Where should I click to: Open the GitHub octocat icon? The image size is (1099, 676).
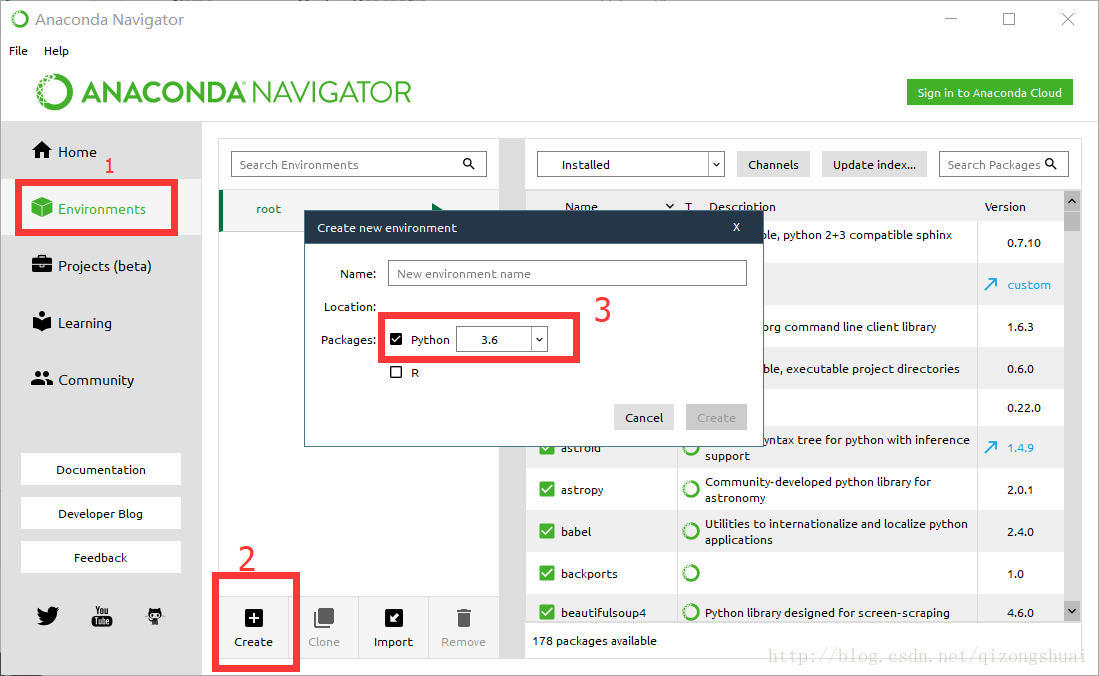[x=155, y=616]
